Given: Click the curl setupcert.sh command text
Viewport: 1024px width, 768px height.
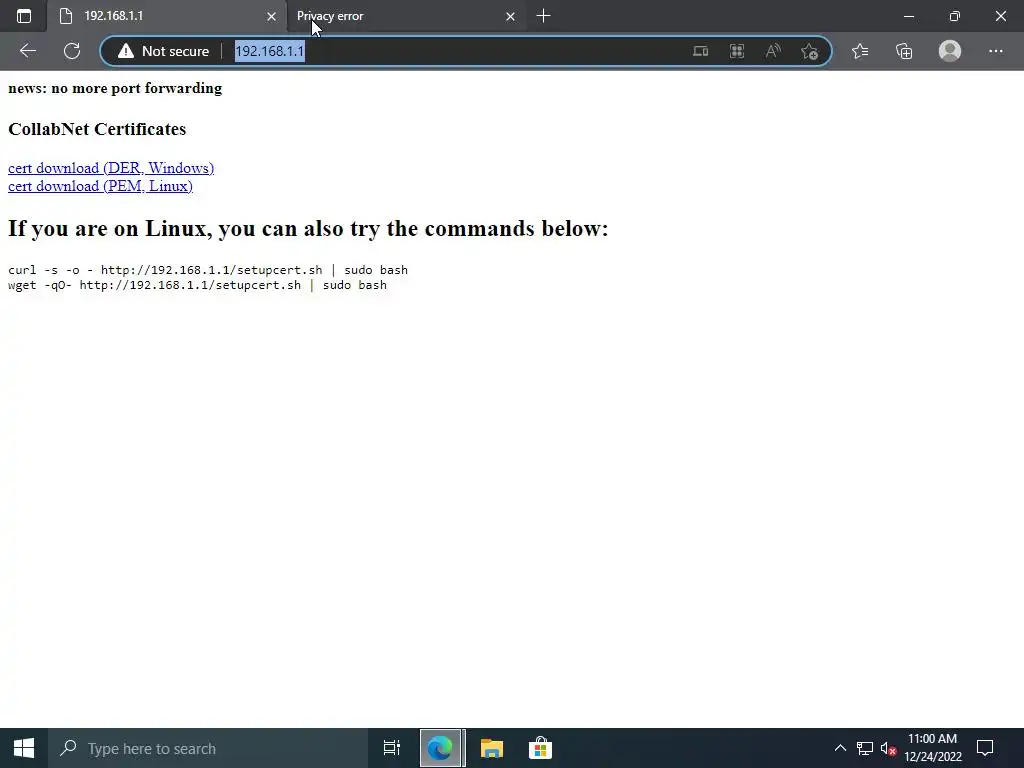Looking at the screenshot, I should tap(208, 270).
